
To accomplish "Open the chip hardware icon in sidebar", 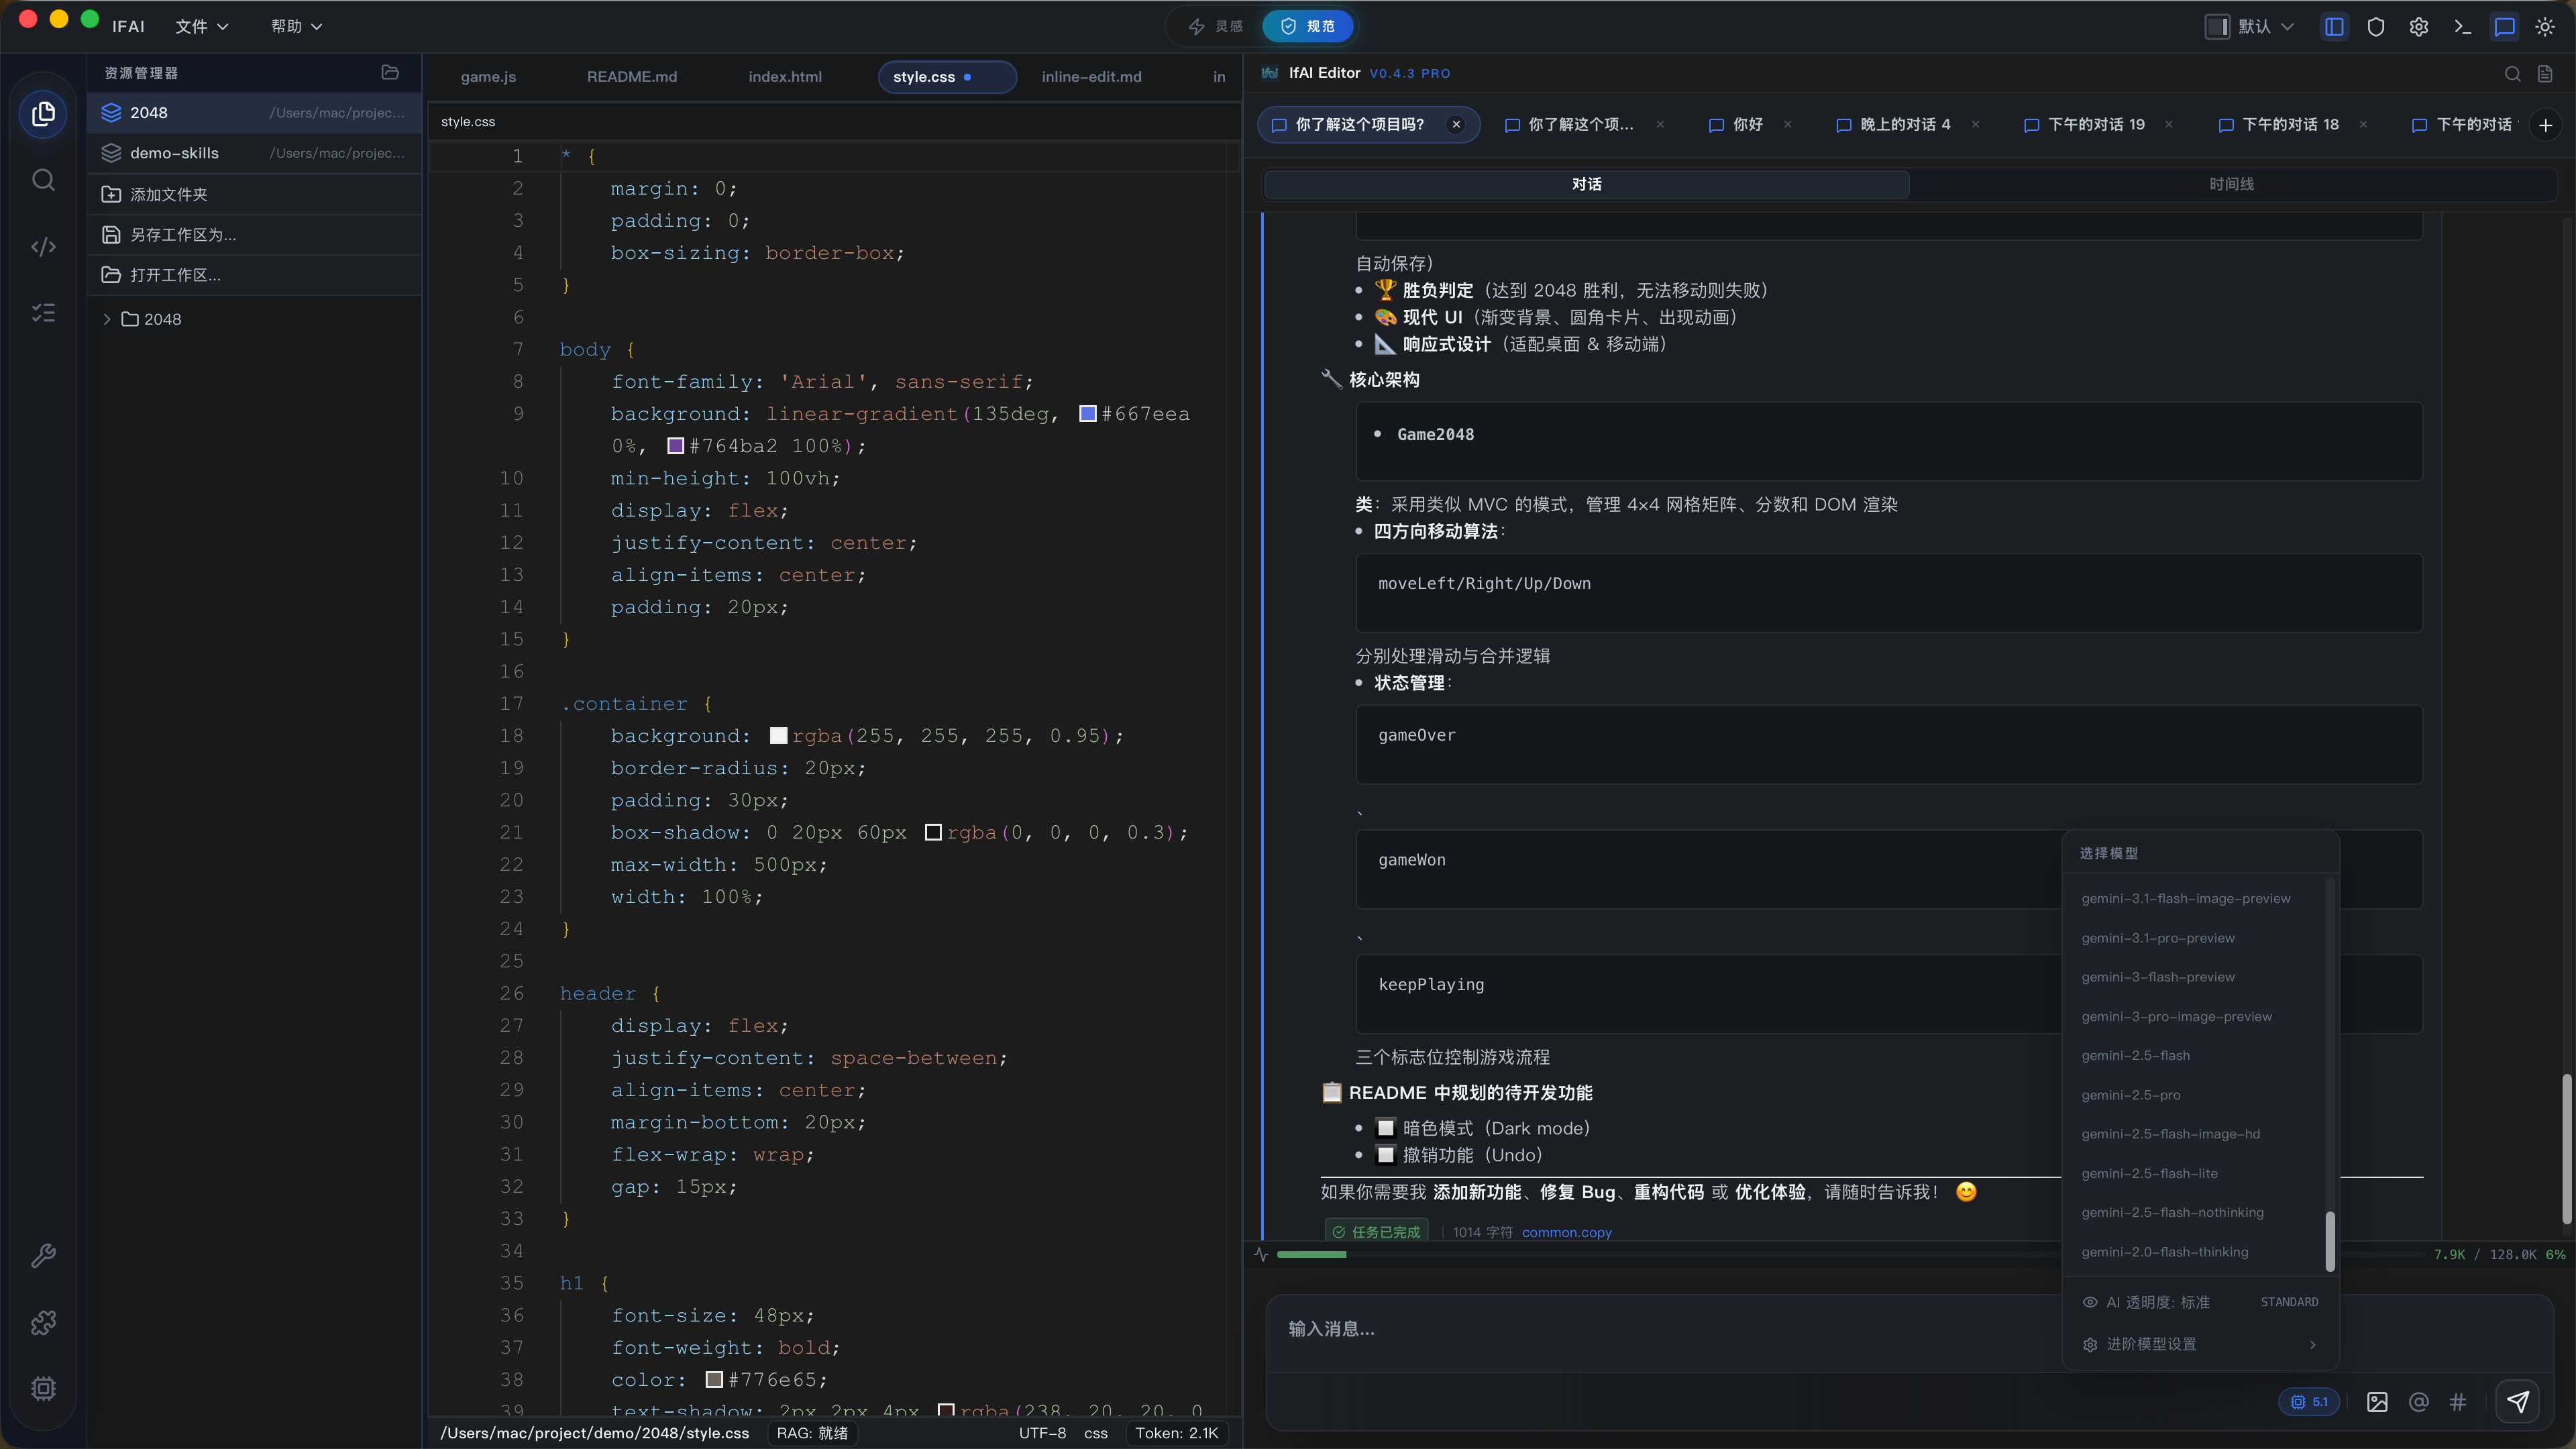I will point(43,1389).
